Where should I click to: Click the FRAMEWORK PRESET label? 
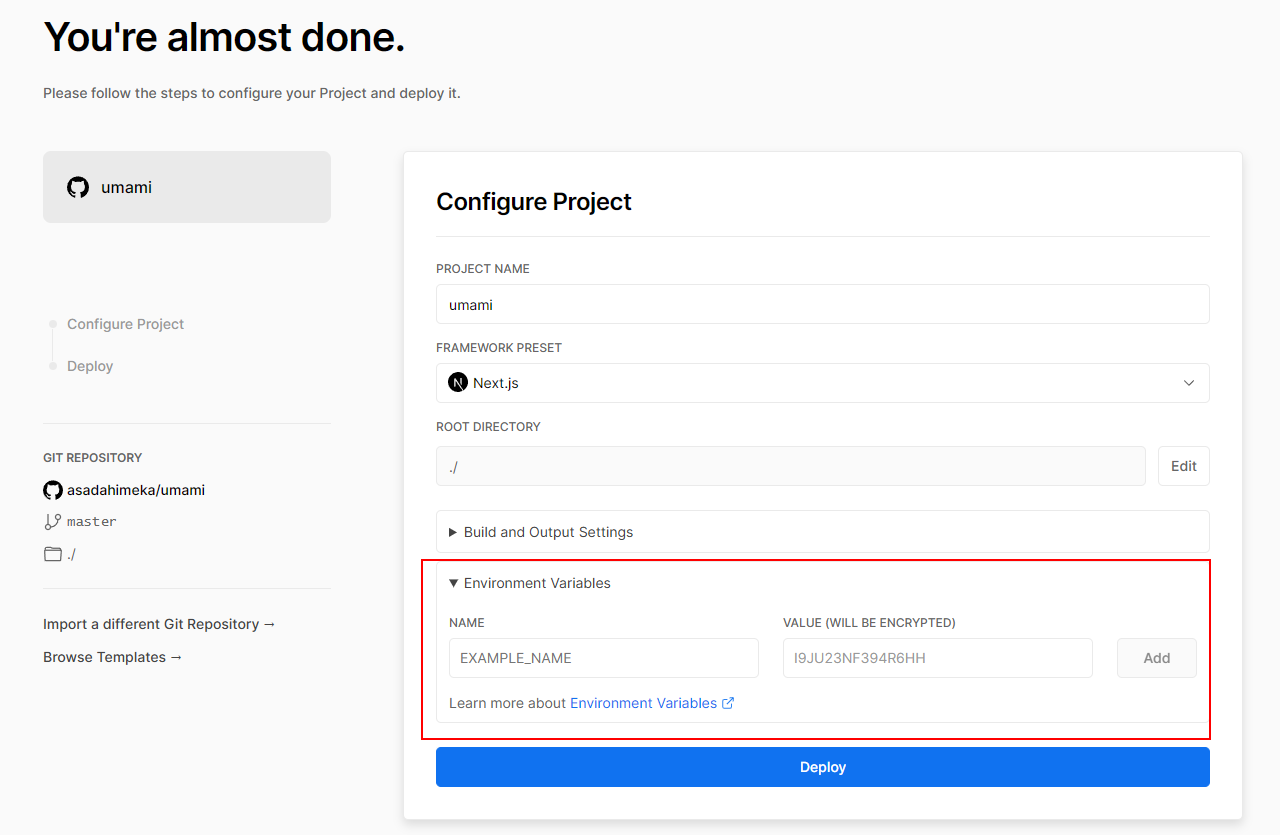point(499,348)
